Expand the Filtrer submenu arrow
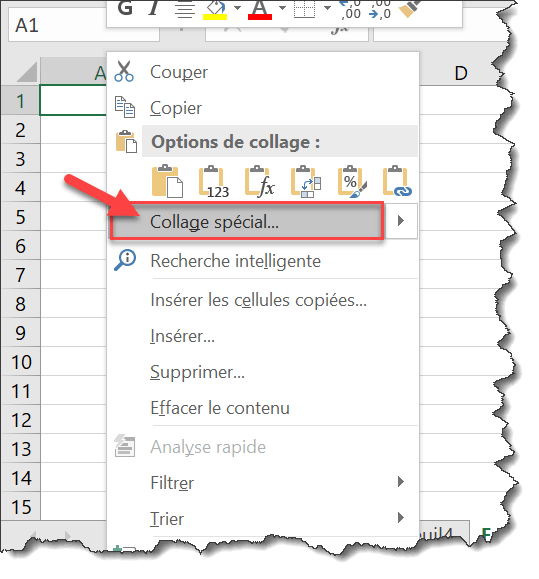539x579 pixels. (401, 482)
